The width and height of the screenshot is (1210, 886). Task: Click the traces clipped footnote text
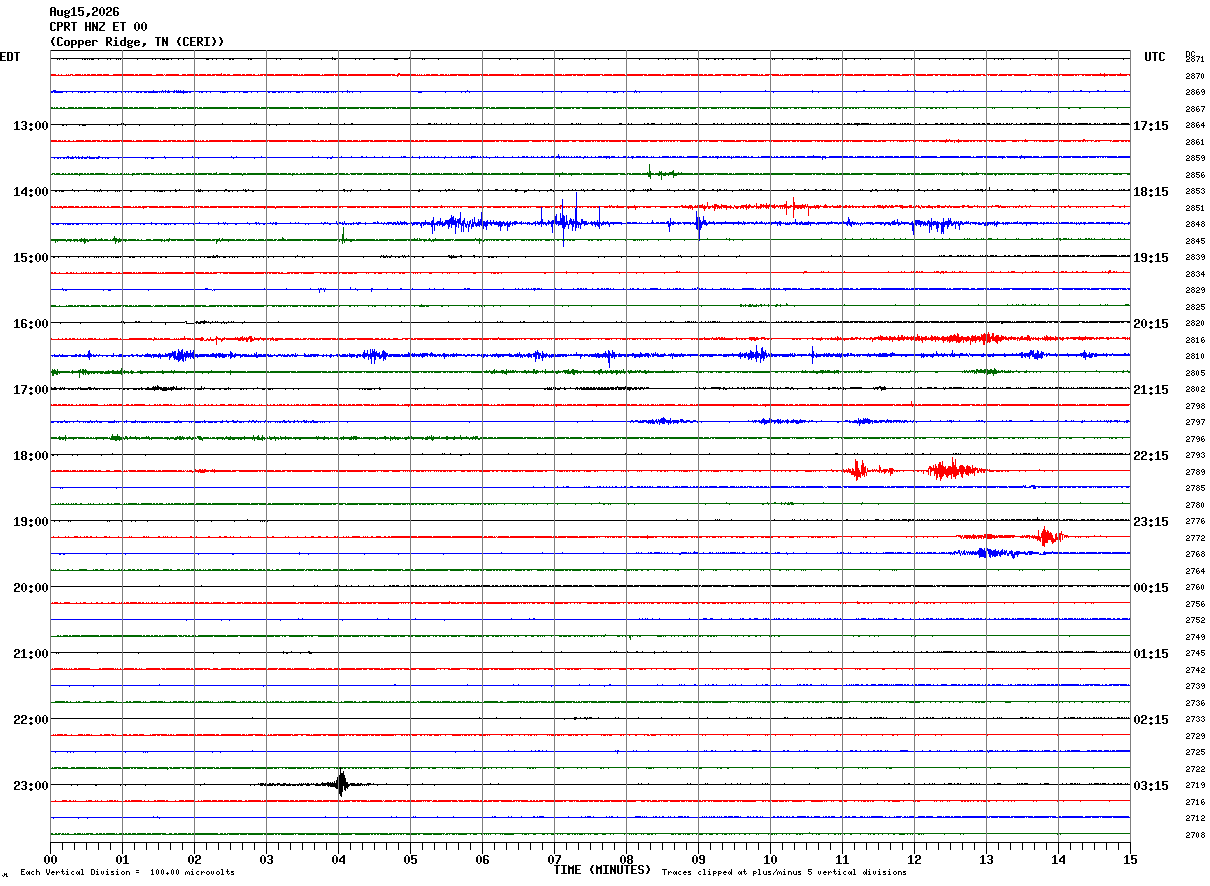(784, 872)
